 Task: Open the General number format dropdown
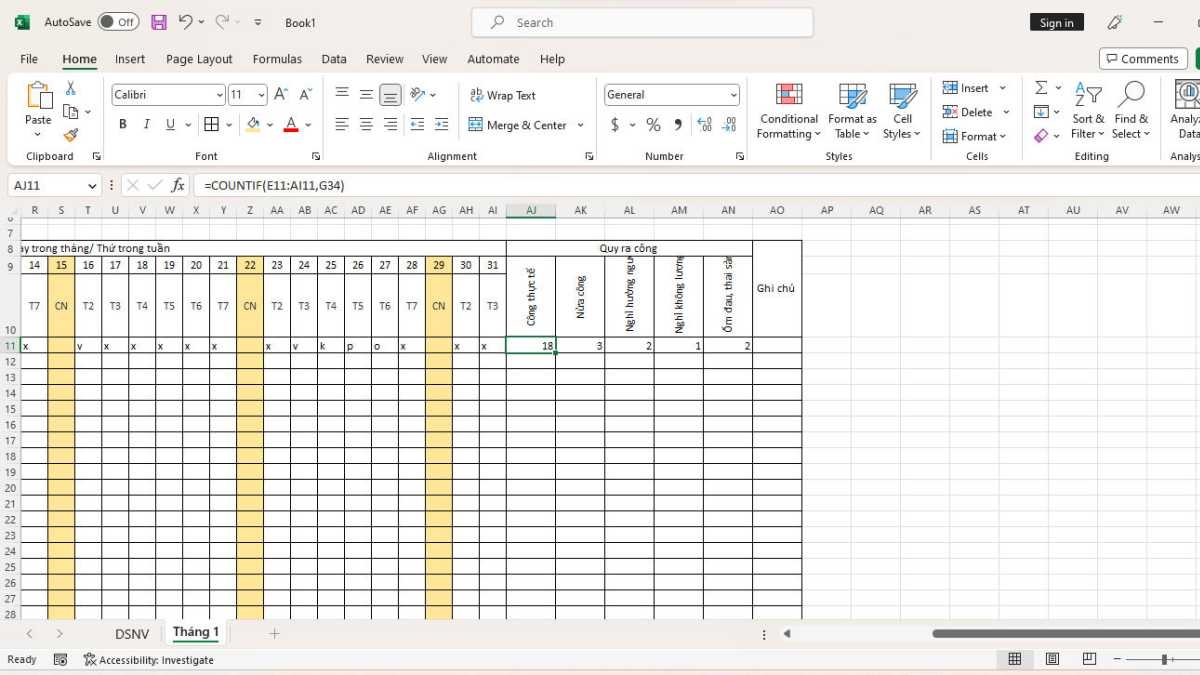point(734,95)
